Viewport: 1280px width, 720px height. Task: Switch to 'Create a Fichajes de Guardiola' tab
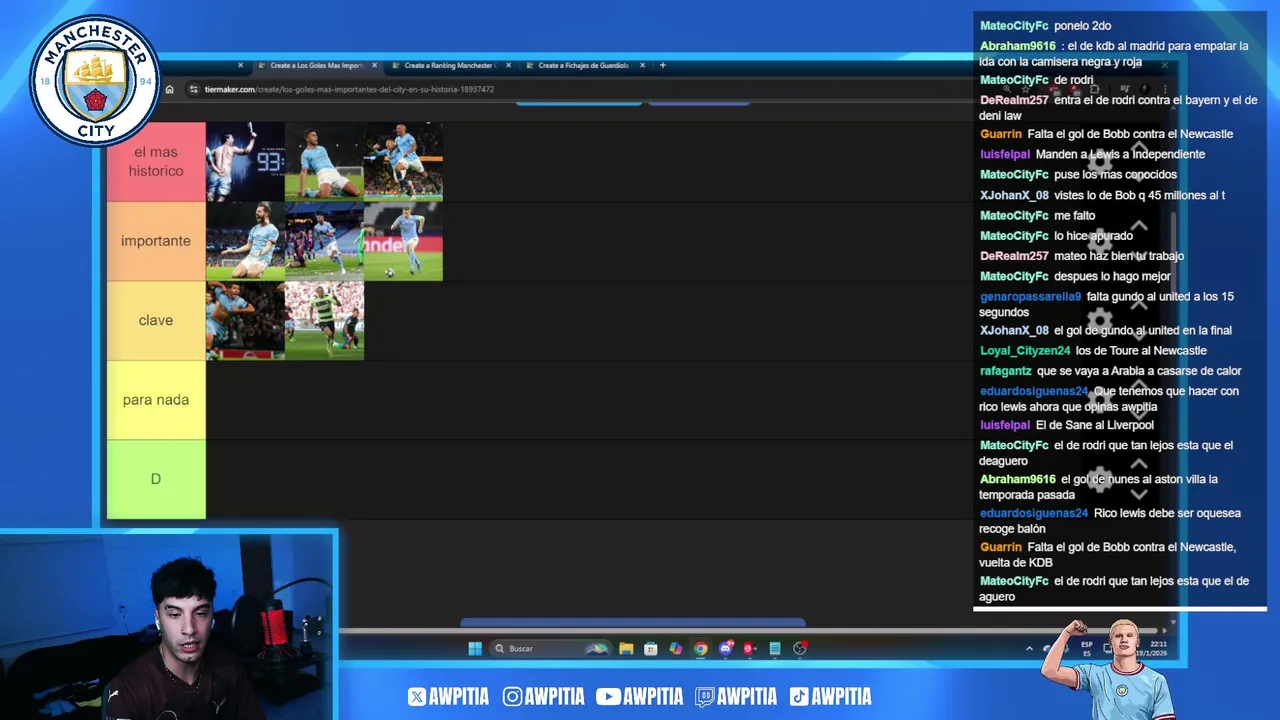coord(583,65)
